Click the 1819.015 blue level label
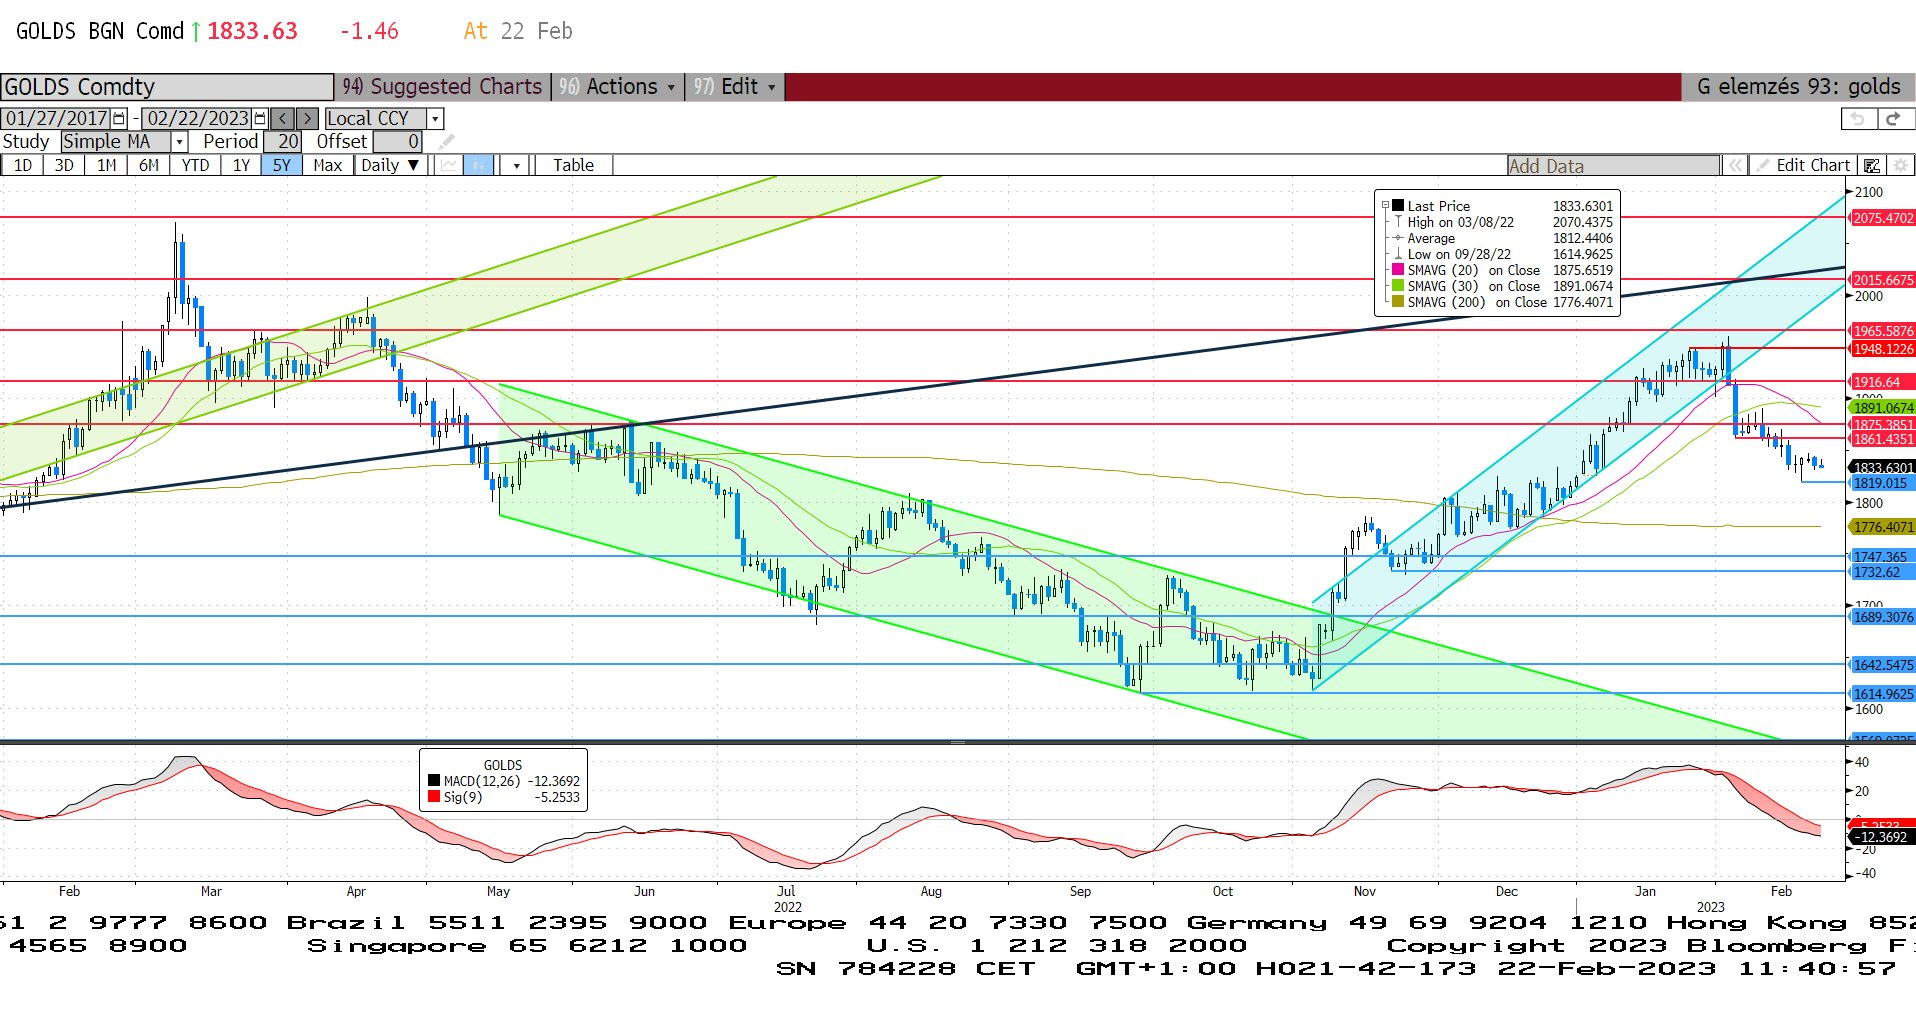The image size is (1916, 1024). [x=1882, y=483]
